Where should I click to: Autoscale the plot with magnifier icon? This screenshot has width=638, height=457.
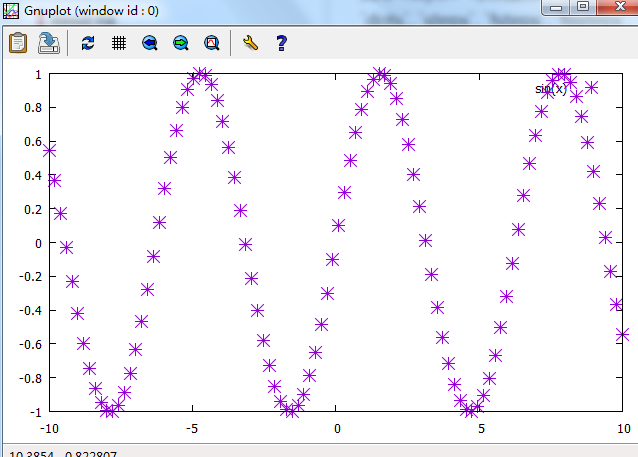pyautogui.click(x=212, y=43)
